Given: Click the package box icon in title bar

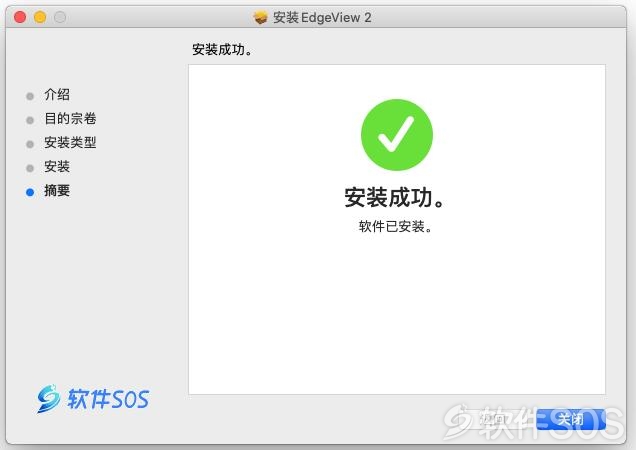Looking at the screenshot, I should click(260, 17).
